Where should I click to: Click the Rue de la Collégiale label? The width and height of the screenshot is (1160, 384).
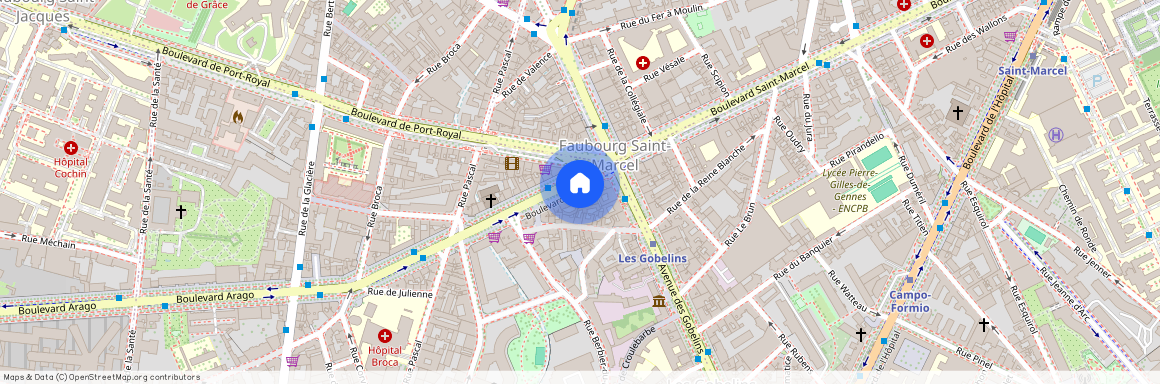tap(627, 87)
